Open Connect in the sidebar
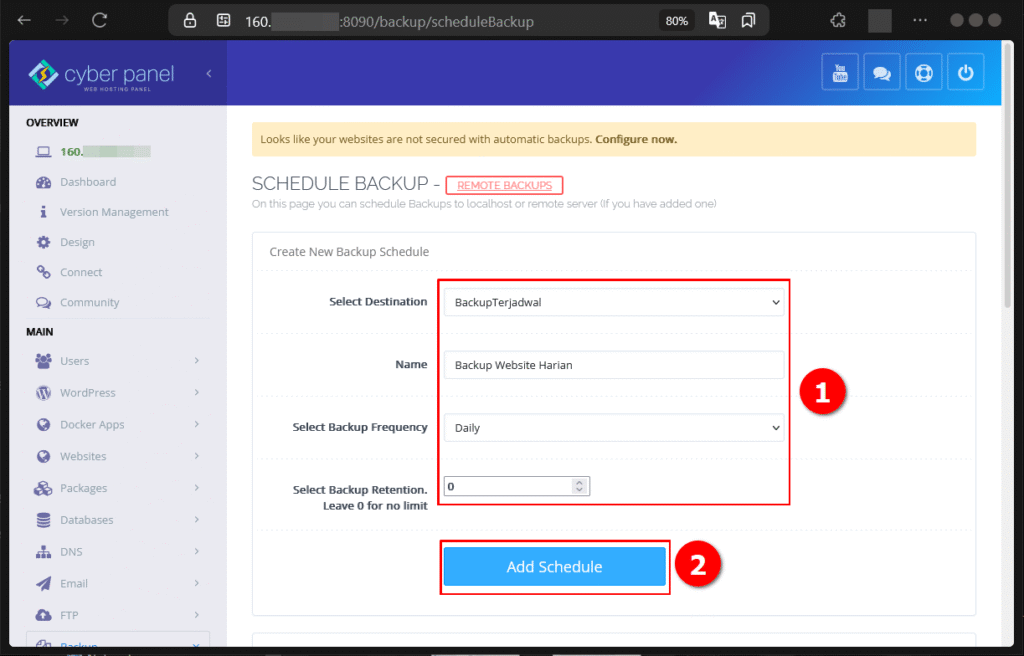 pos(81,272)
